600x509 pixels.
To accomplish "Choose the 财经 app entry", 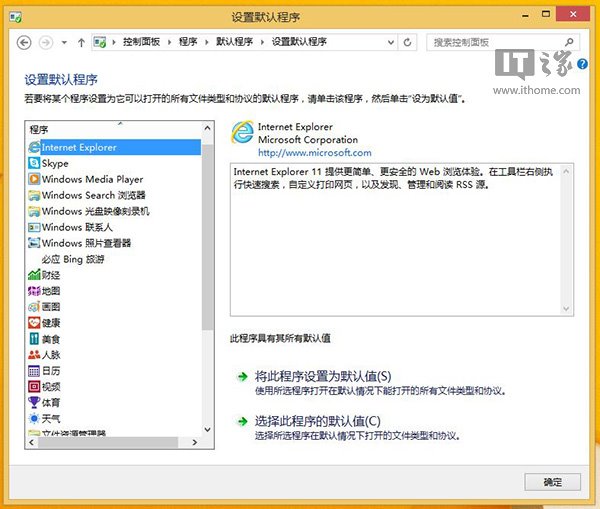I will [50, 275].
